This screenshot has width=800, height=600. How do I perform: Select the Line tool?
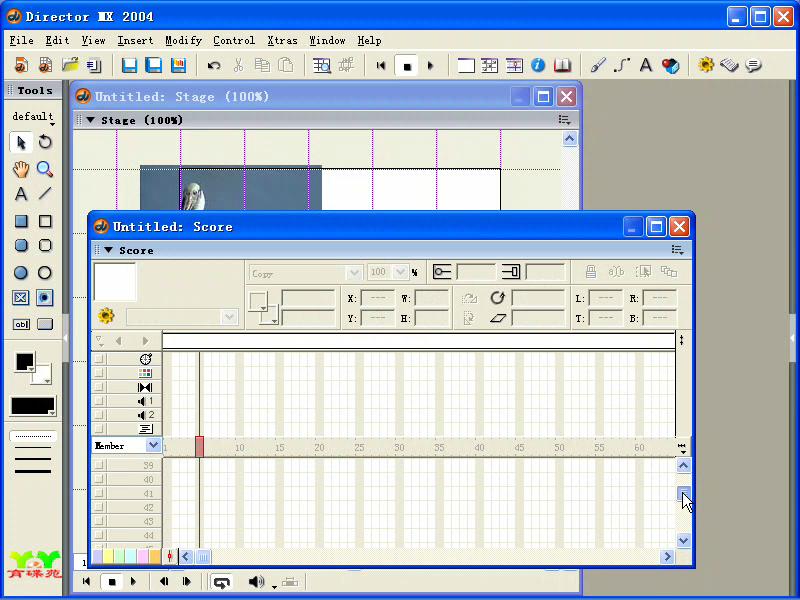[x=45, y=194]
